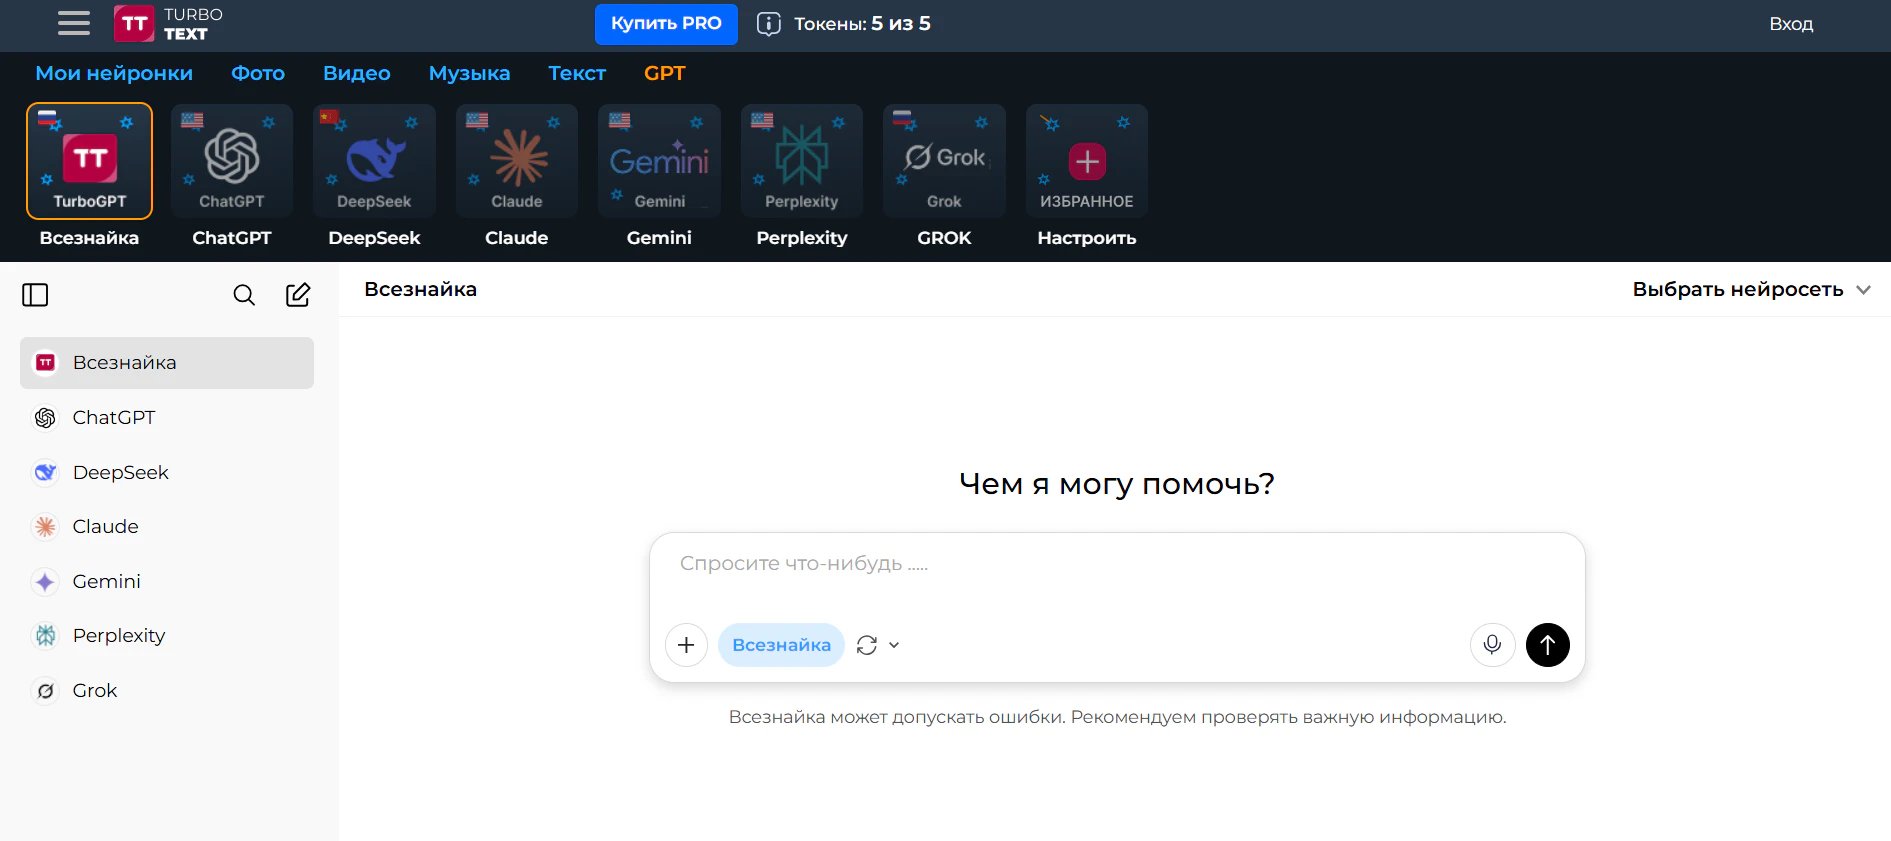Click the Токены: 5 из 5 counter

[x=862, y=24]
